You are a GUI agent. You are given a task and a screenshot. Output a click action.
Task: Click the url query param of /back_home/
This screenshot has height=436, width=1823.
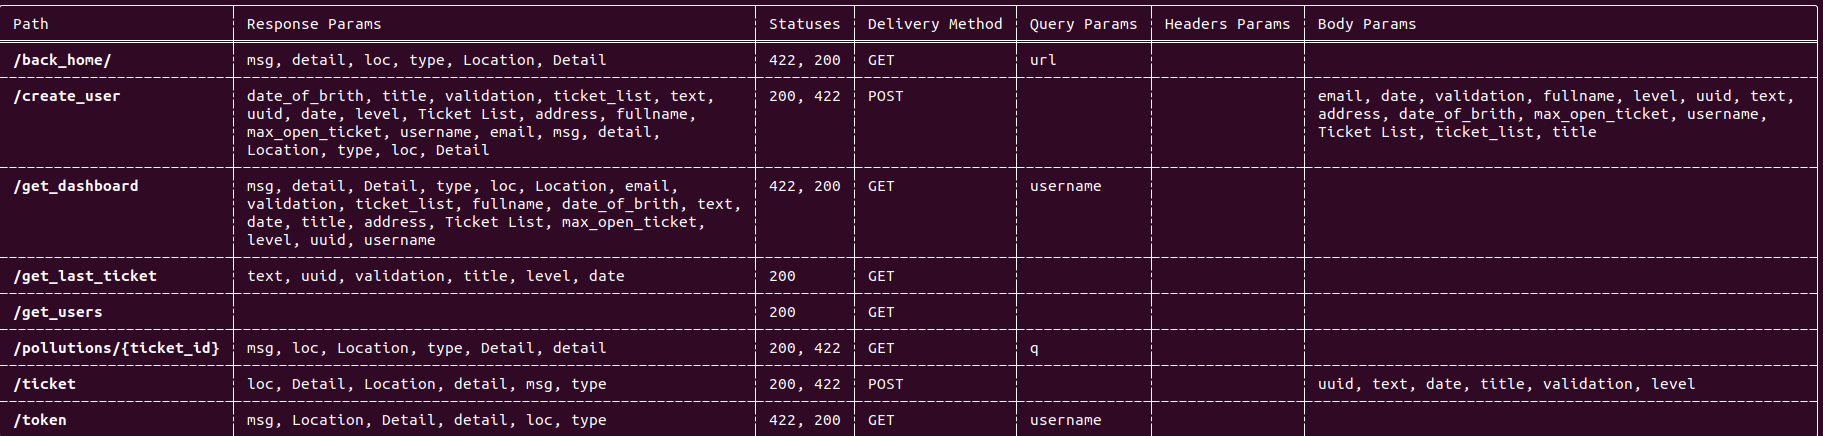pyautogui.click(x=1043, y=60)
